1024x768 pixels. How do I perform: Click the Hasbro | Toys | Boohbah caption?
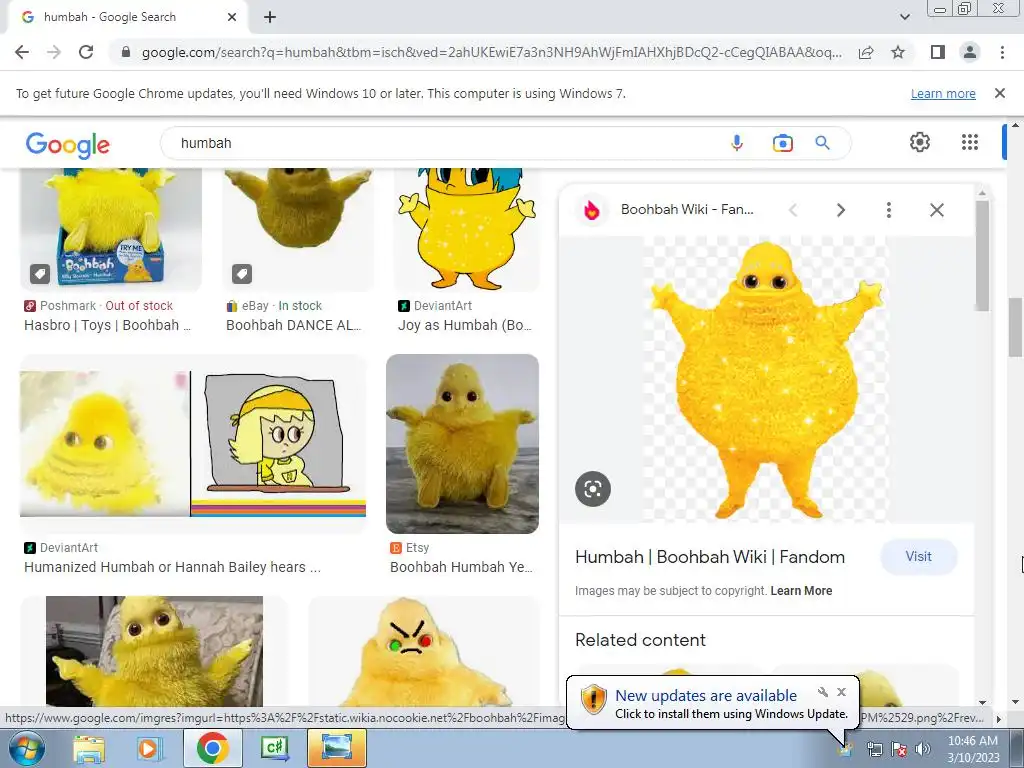coord(108,325)
